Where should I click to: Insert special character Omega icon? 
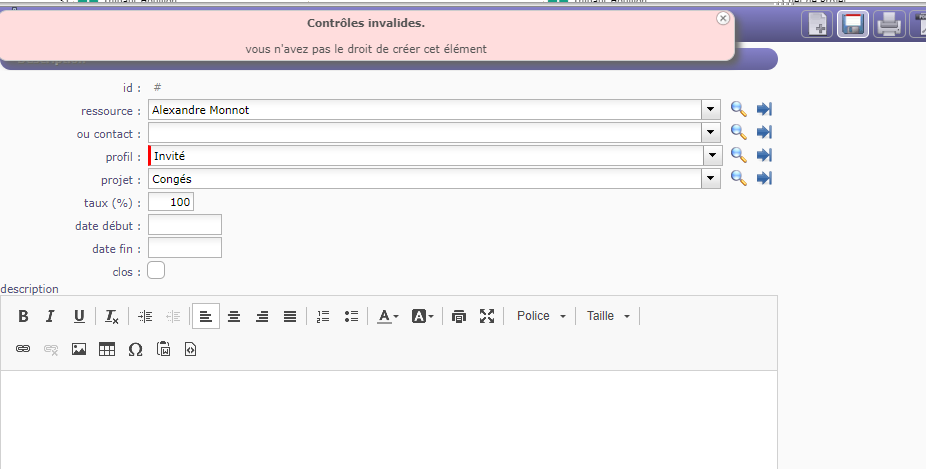click(x=135, y=349)
